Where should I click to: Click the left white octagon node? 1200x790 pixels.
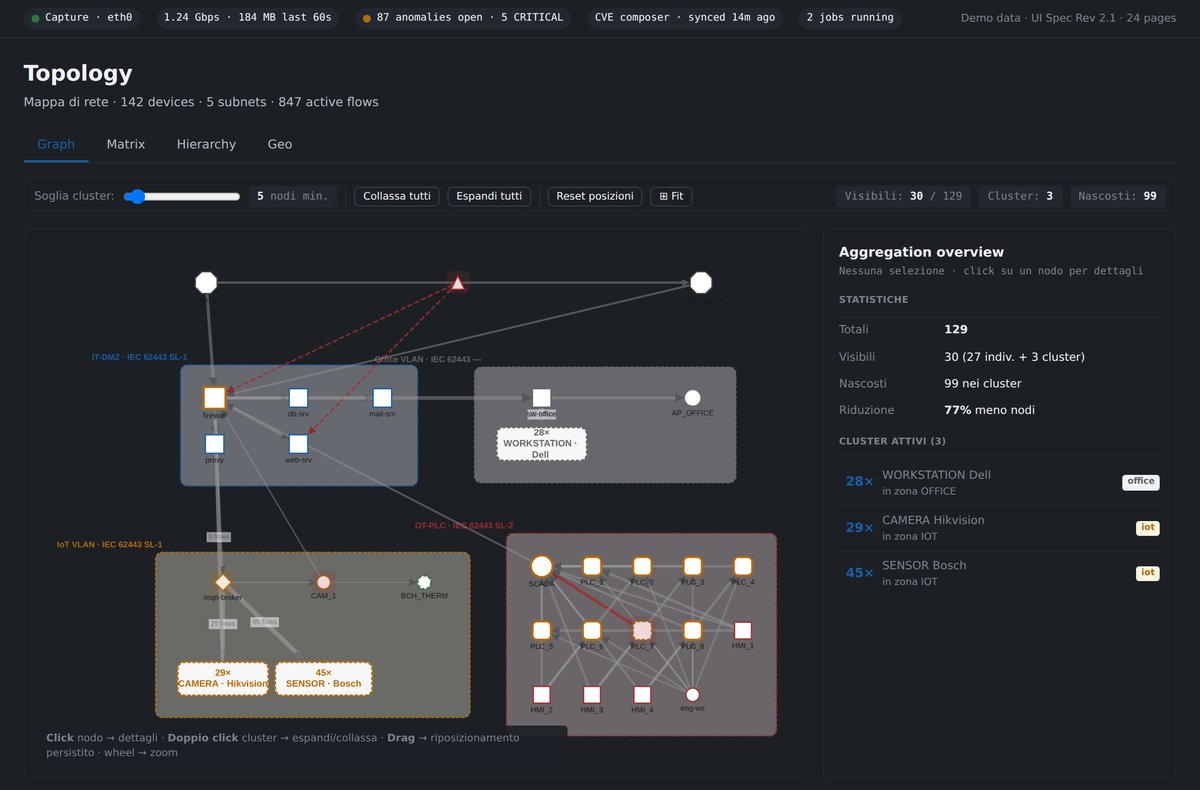pos(206,283)
